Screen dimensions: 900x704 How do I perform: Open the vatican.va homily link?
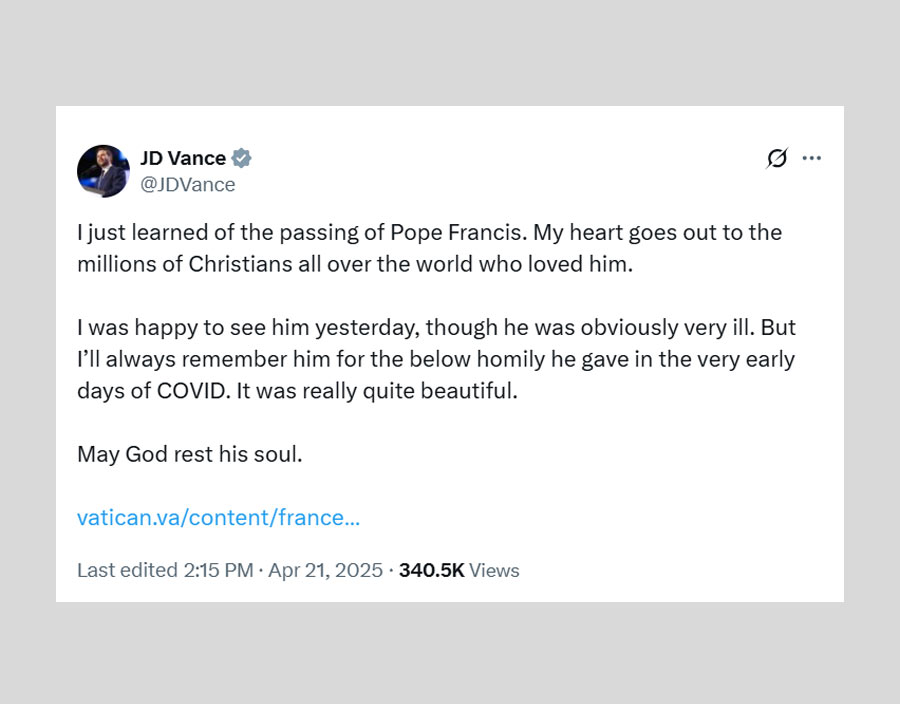[x=218, y=518]
